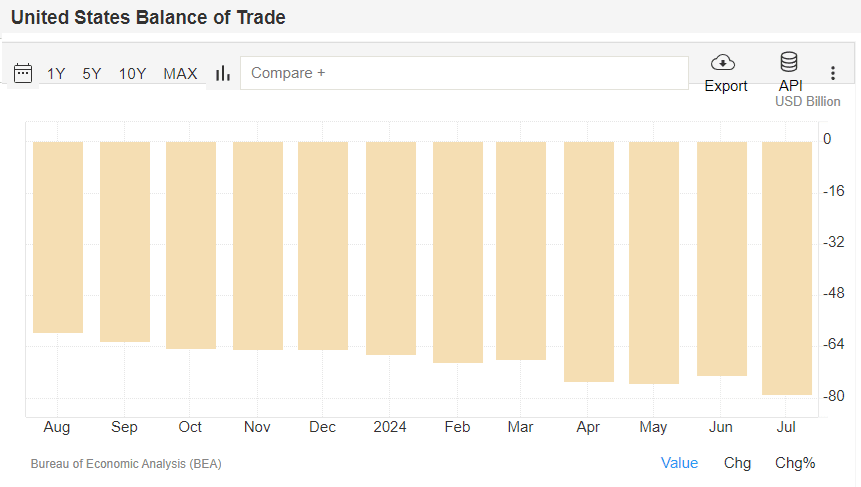Click the April trade balance bar
This screenshot has width=861, height=487.
point(588,261)
